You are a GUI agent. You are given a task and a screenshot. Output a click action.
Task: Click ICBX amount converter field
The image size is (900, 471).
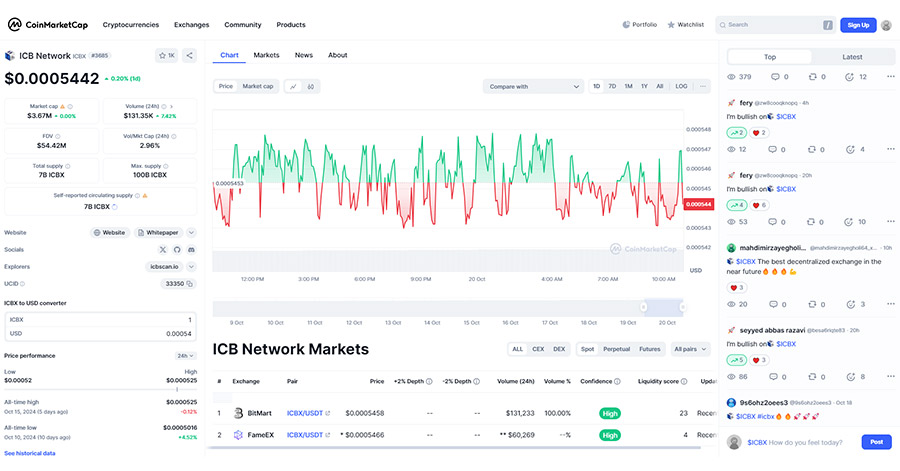click(x=100, y=320)
